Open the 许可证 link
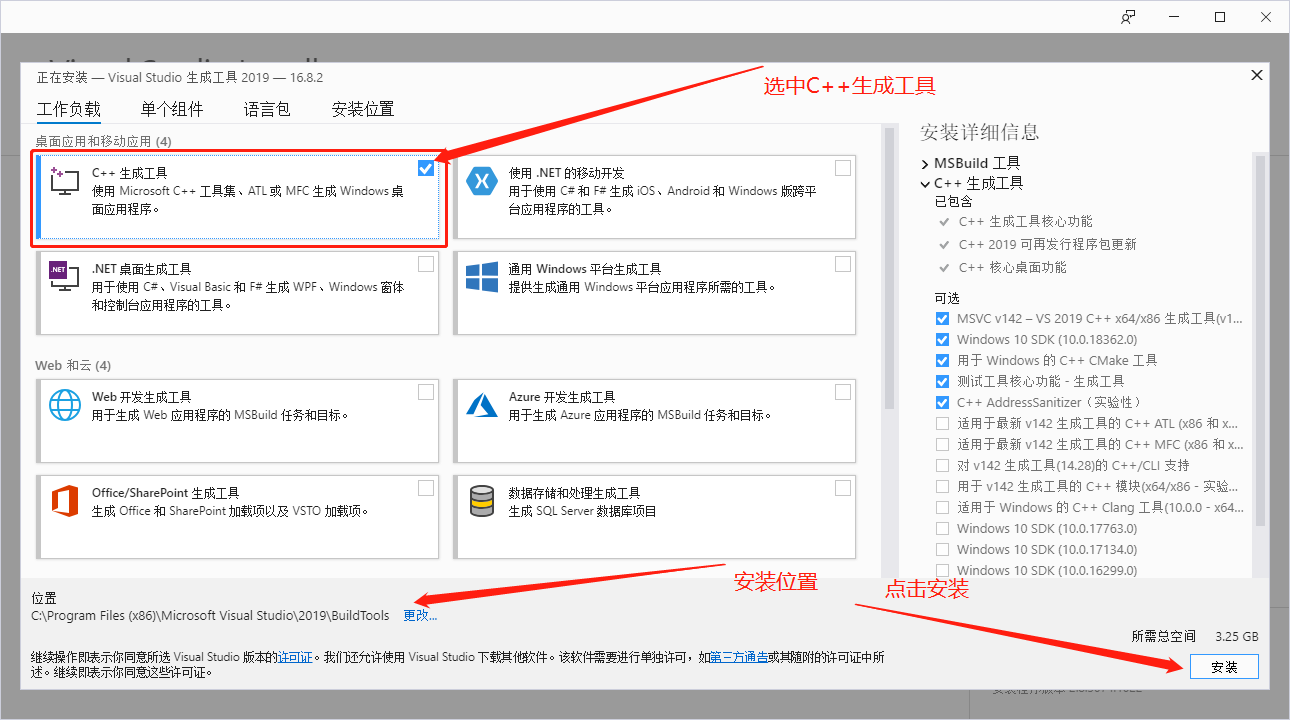 point(295,657)
